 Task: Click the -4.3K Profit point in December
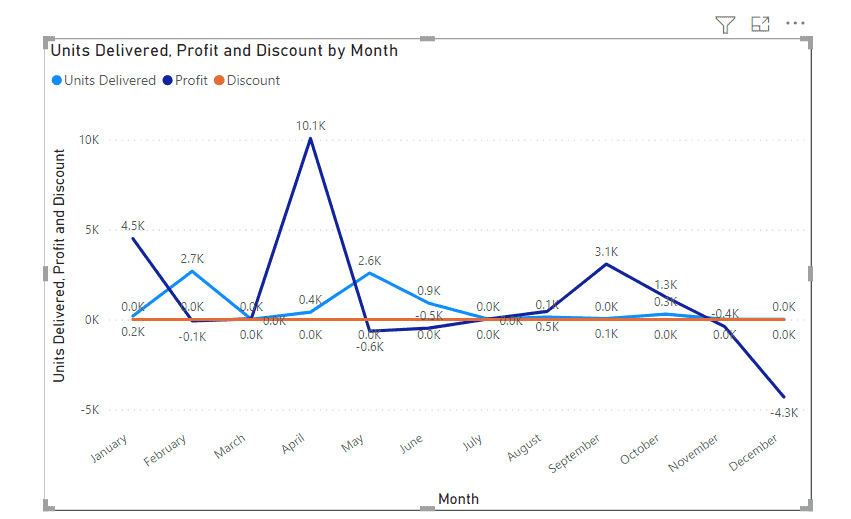click(784, 397)
